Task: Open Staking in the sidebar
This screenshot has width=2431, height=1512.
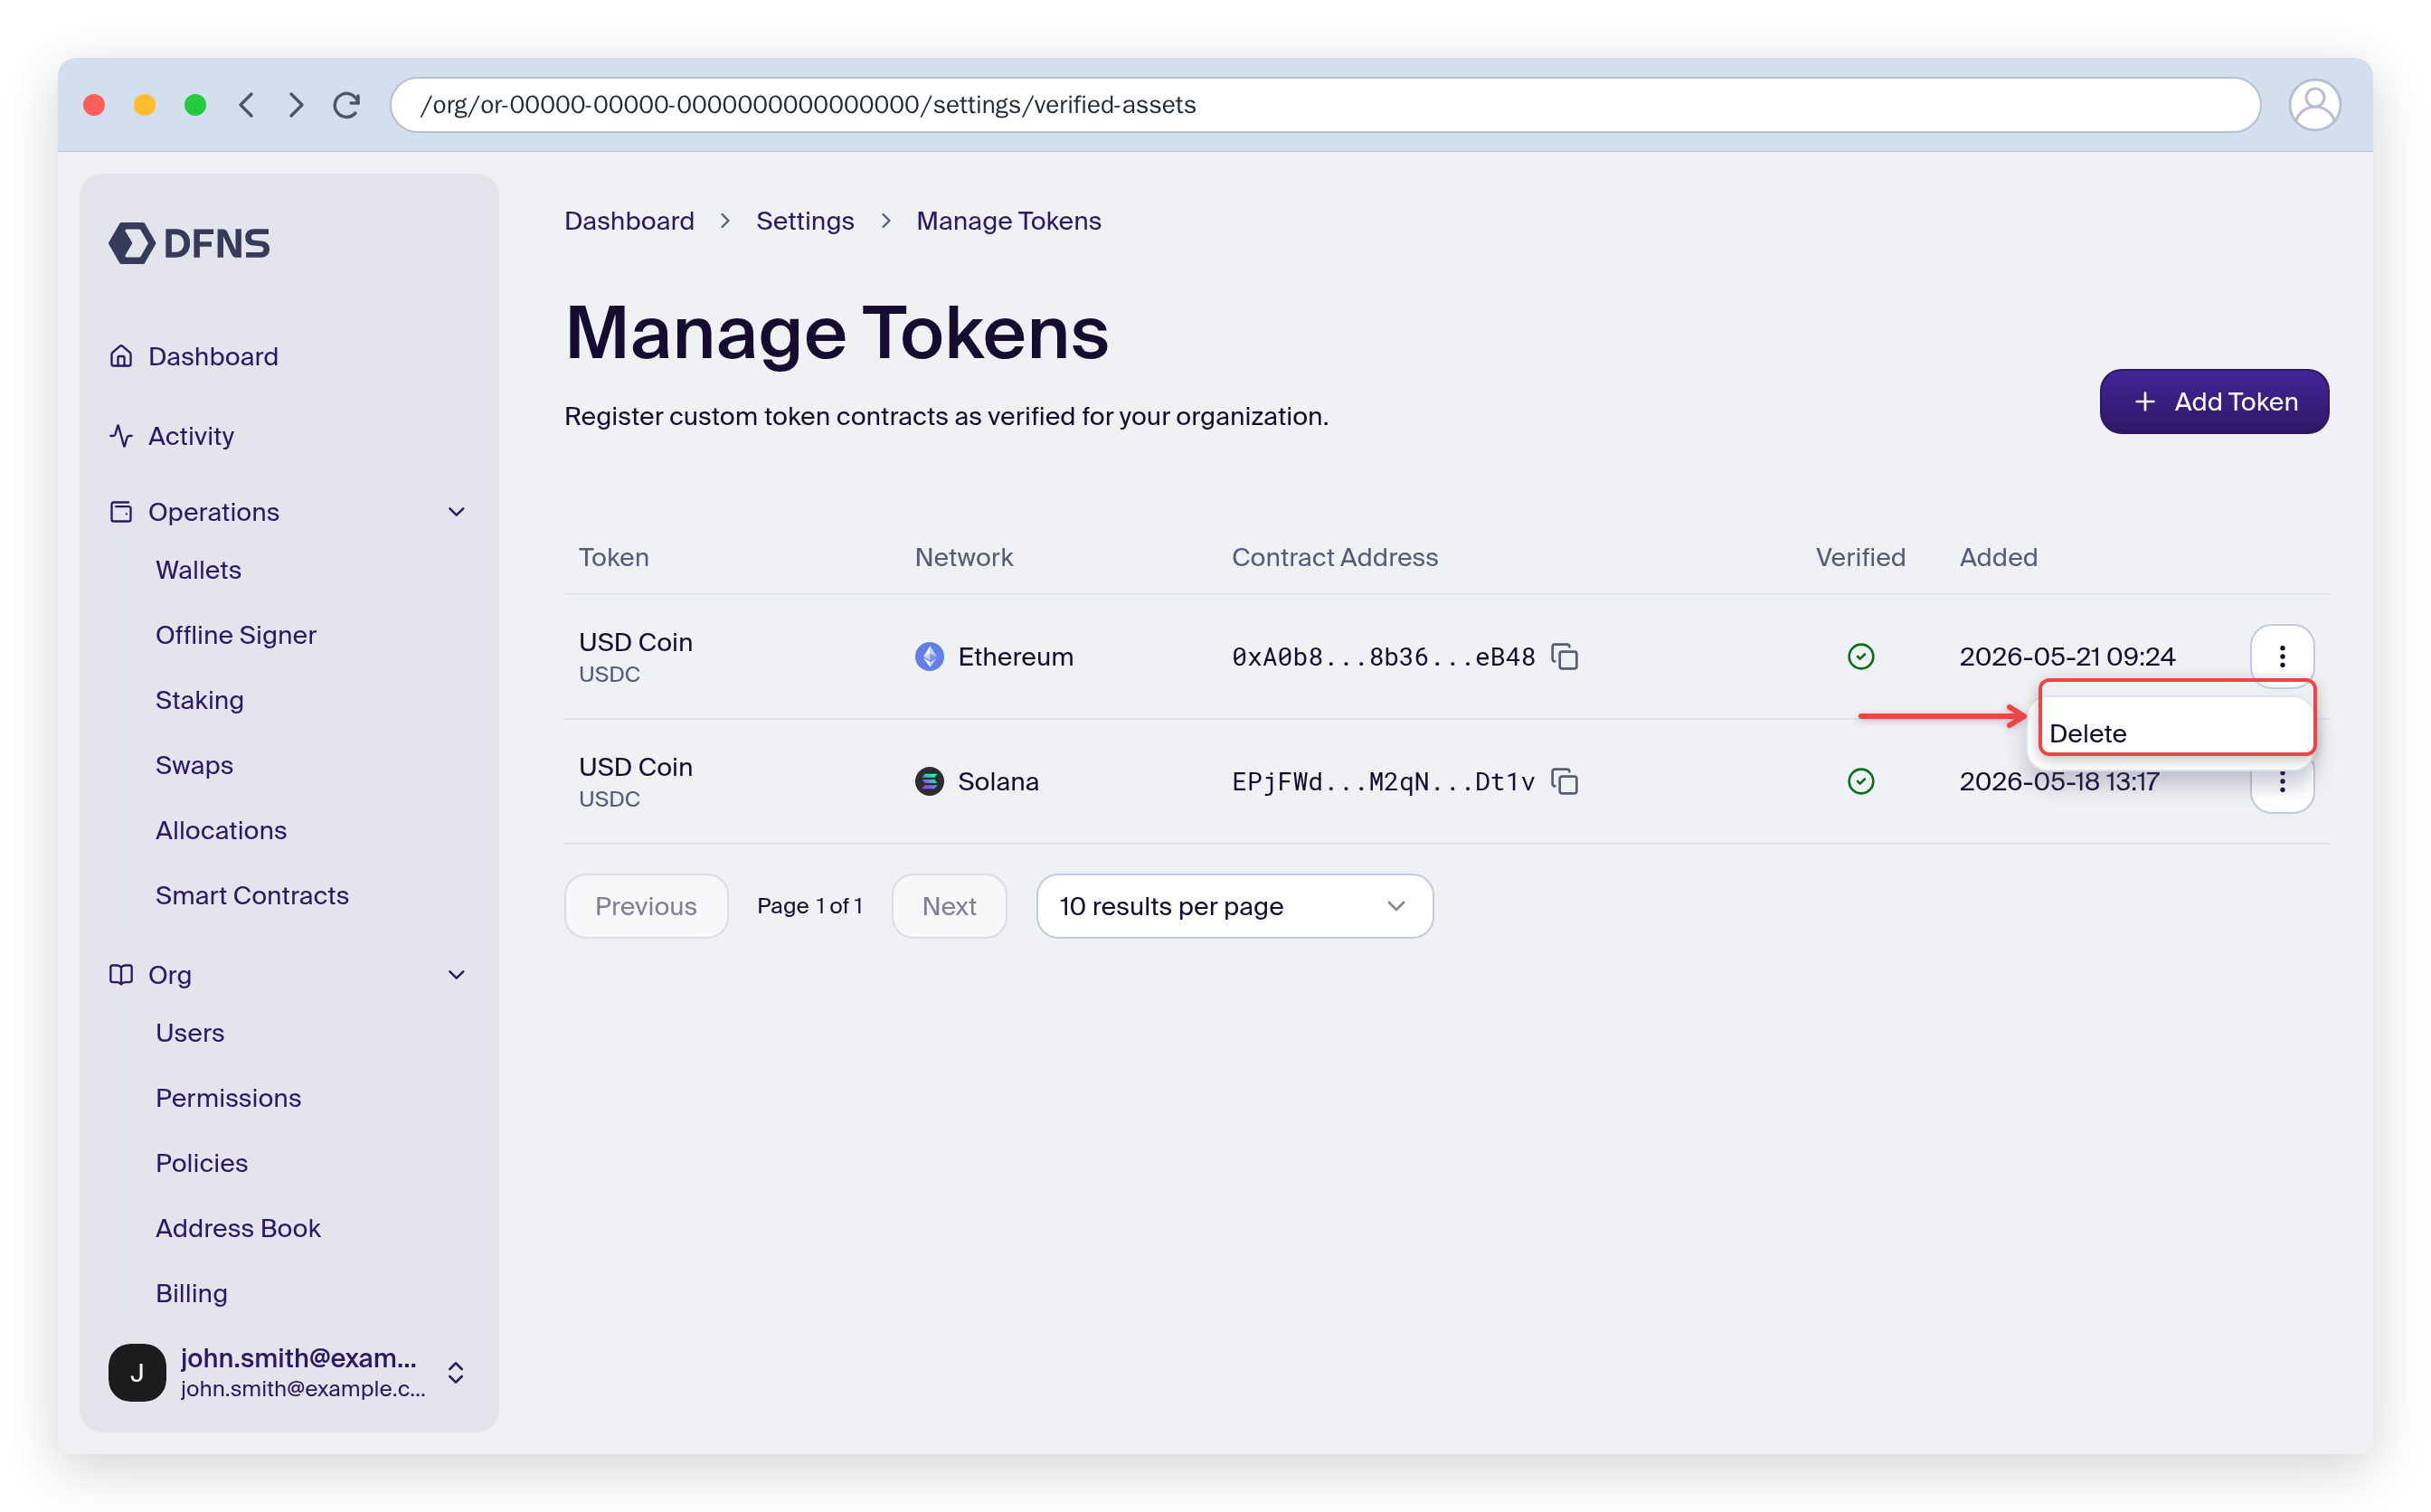Action: pyautogui.click(x=200, y=700)
